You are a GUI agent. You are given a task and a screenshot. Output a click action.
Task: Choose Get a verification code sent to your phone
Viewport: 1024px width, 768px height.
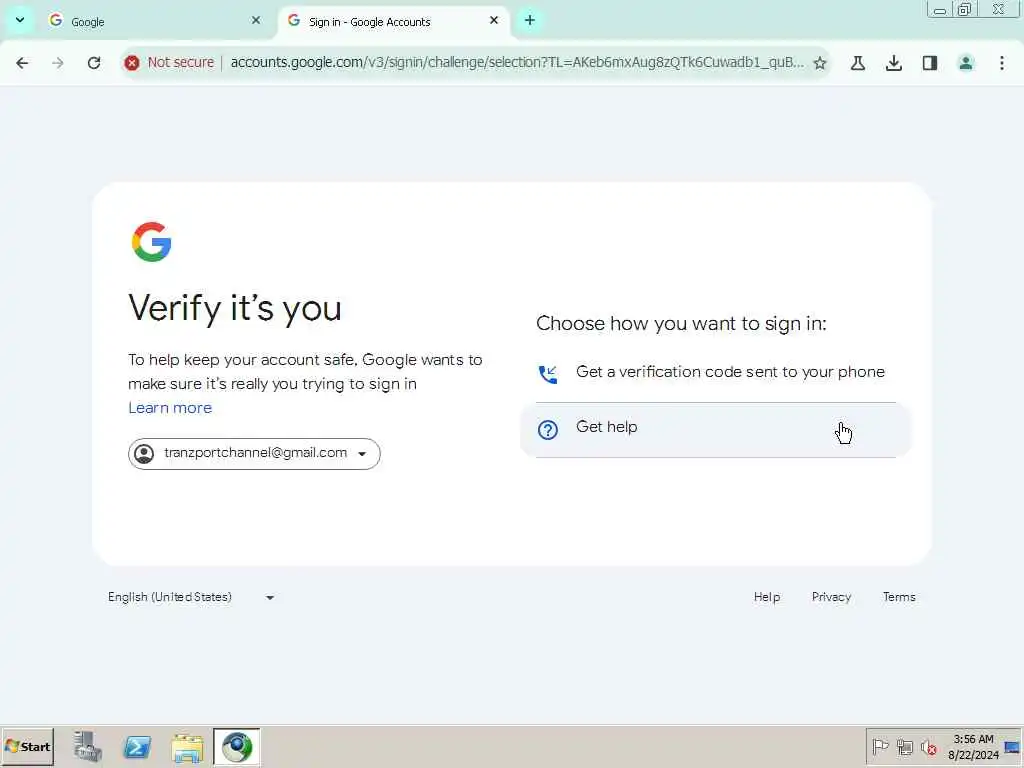coord(716,374)
